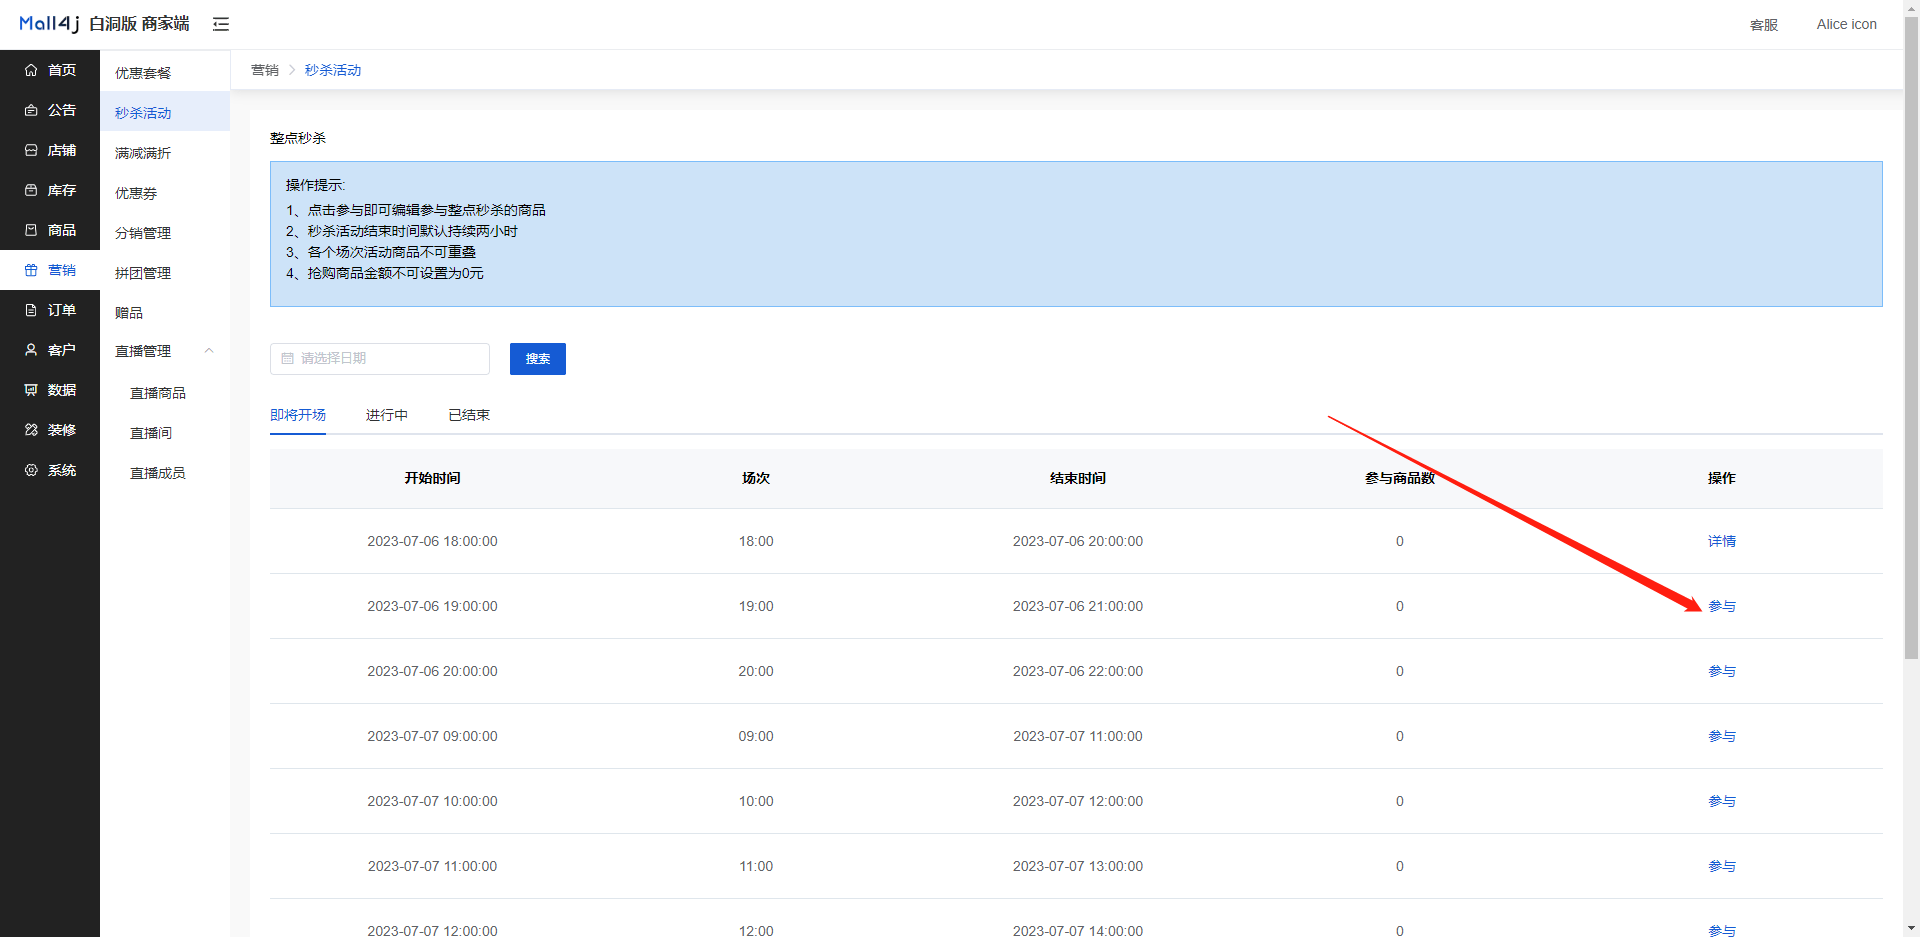Click the 客服 customer service link
The width and height of the screenshot is (1920, 937).
[1764, 25]
